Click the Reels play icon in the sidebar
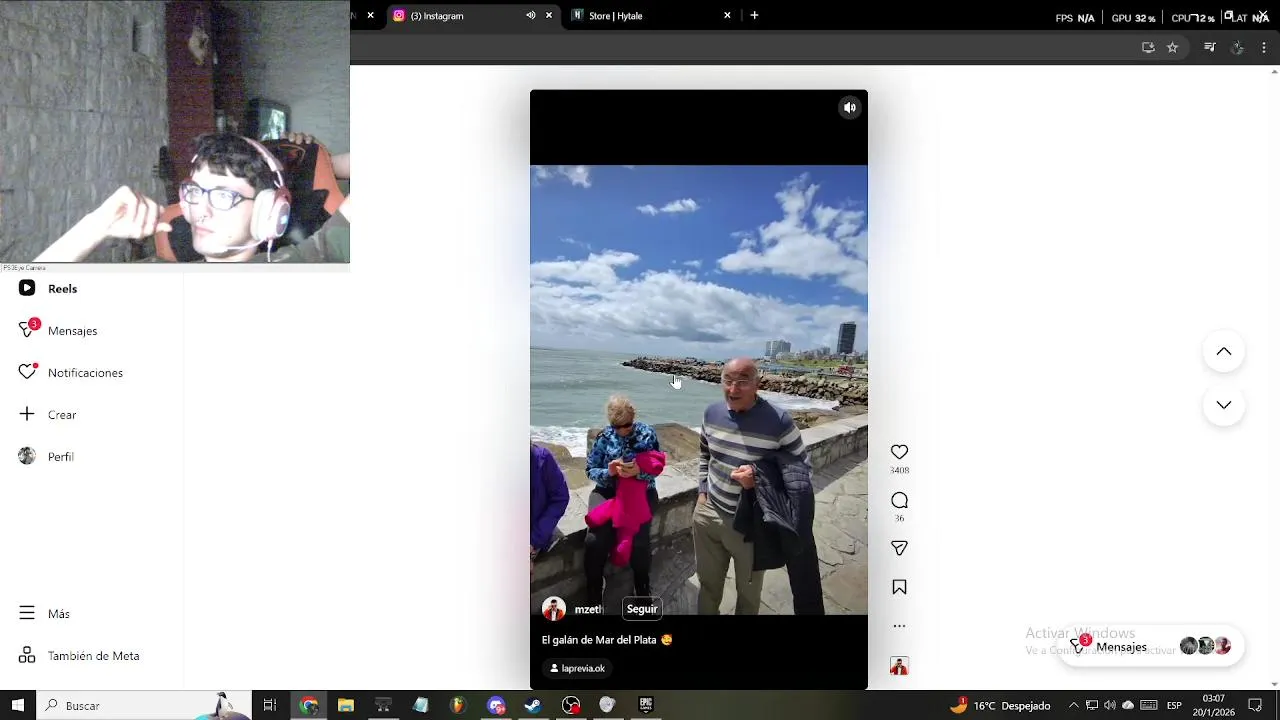The width and height of the screenshot is (1280, 720). (x=27, y=288)
